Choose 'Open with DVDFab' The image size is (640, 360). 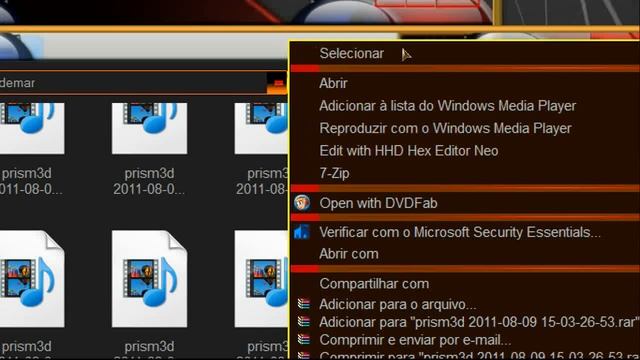378,203
